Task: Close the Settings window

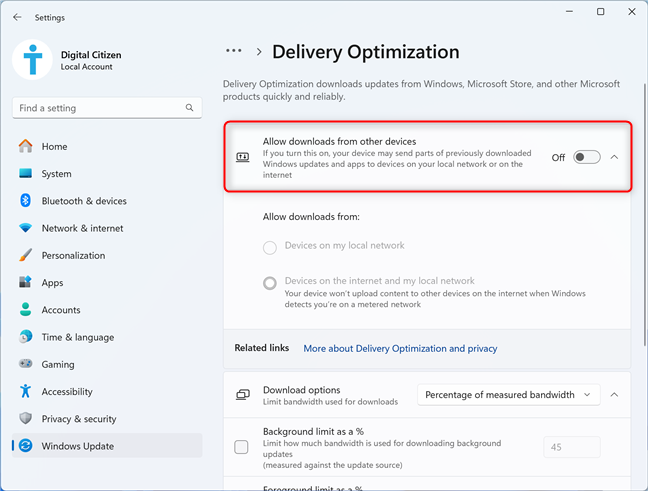Action: click(632, 12)
